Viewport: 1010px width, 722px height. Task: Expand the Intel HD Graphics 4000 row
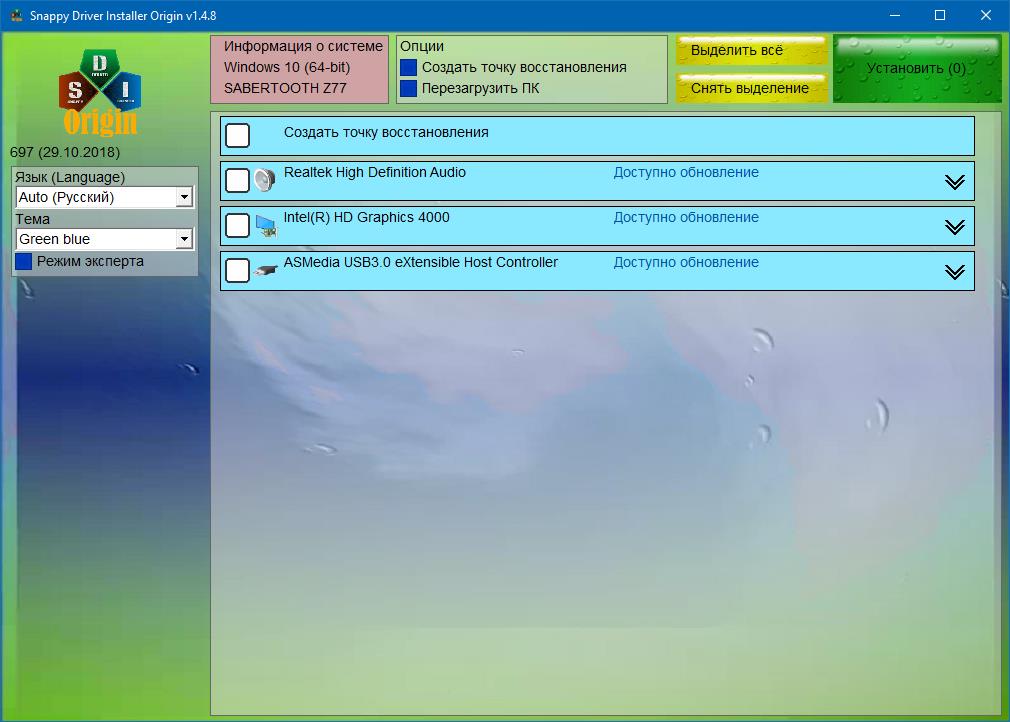tap(954, 227)
